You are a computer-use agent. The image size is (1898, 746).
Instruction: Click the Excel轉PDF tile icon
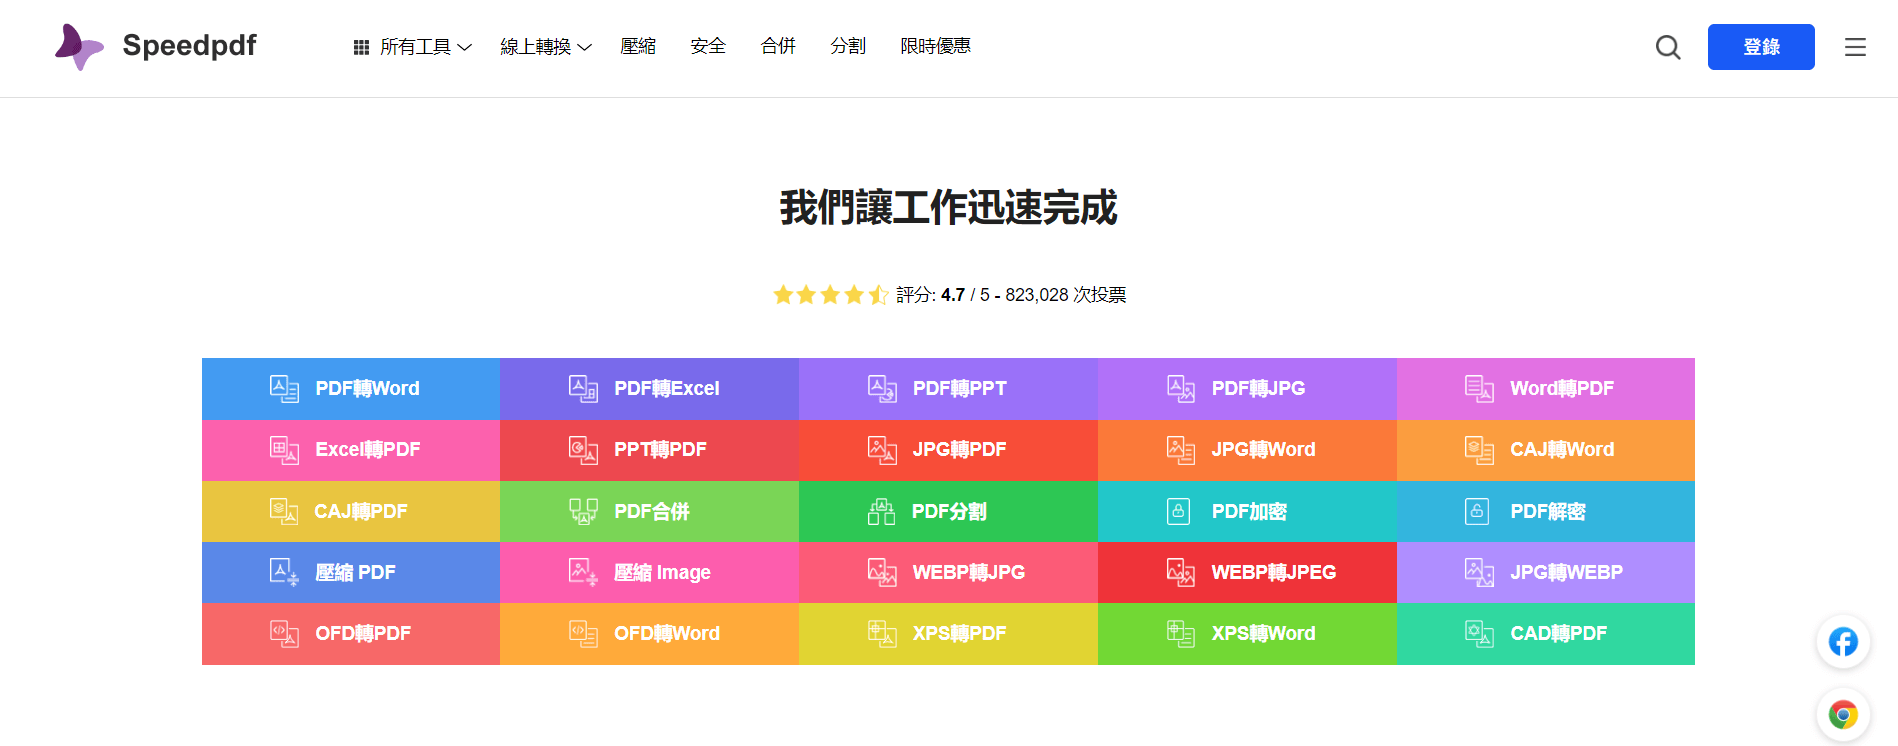coord(284,450)
